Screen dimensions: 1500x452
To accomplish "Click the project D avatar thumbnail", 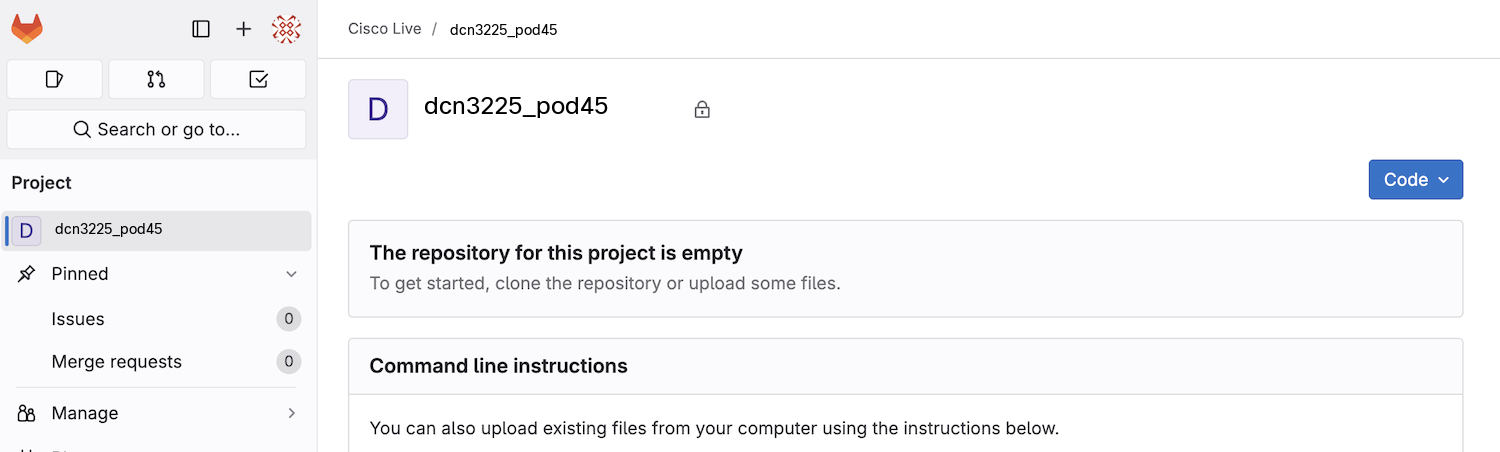I will (378, 109).
